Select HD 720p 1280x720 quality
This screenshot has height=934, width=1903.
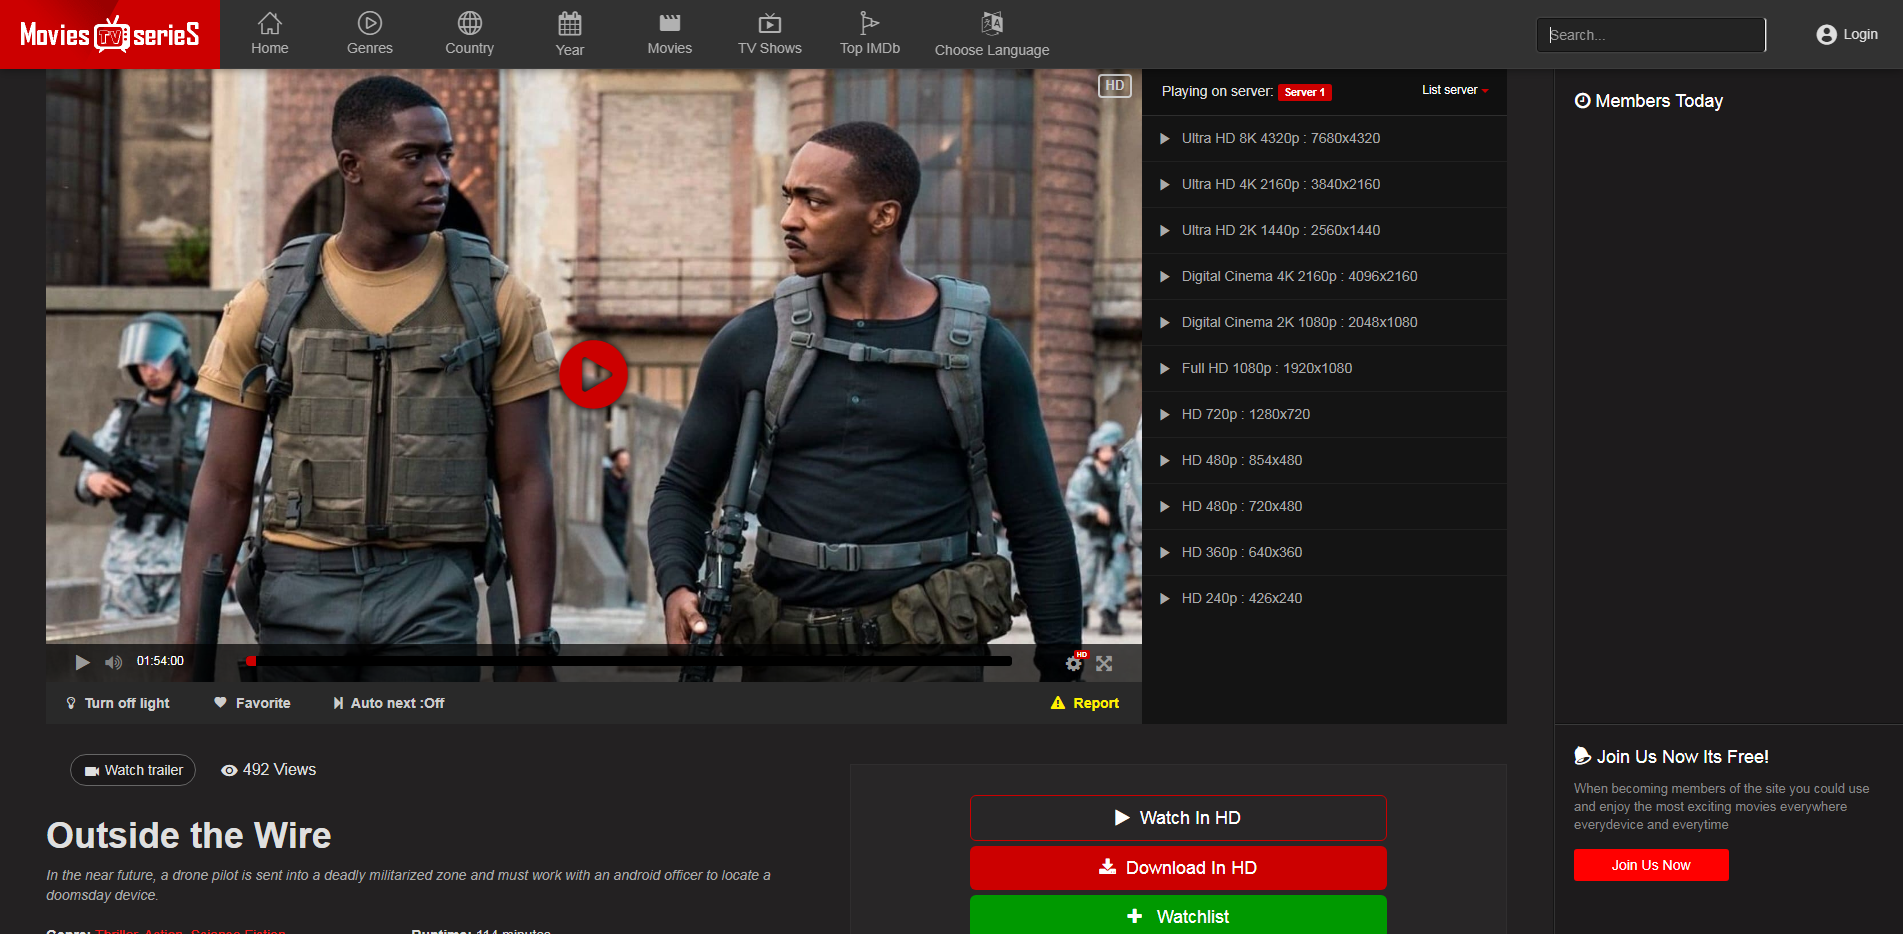coord(1324,414)
